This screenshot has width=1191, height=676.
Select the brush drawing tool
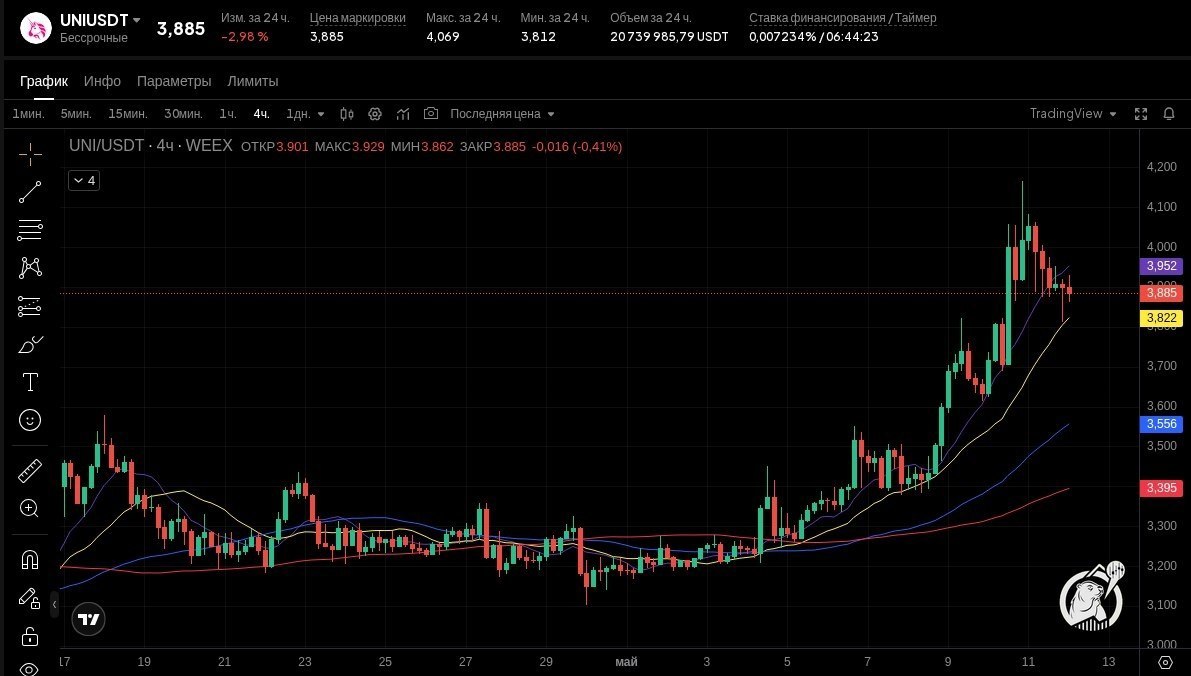coord(30,345)
